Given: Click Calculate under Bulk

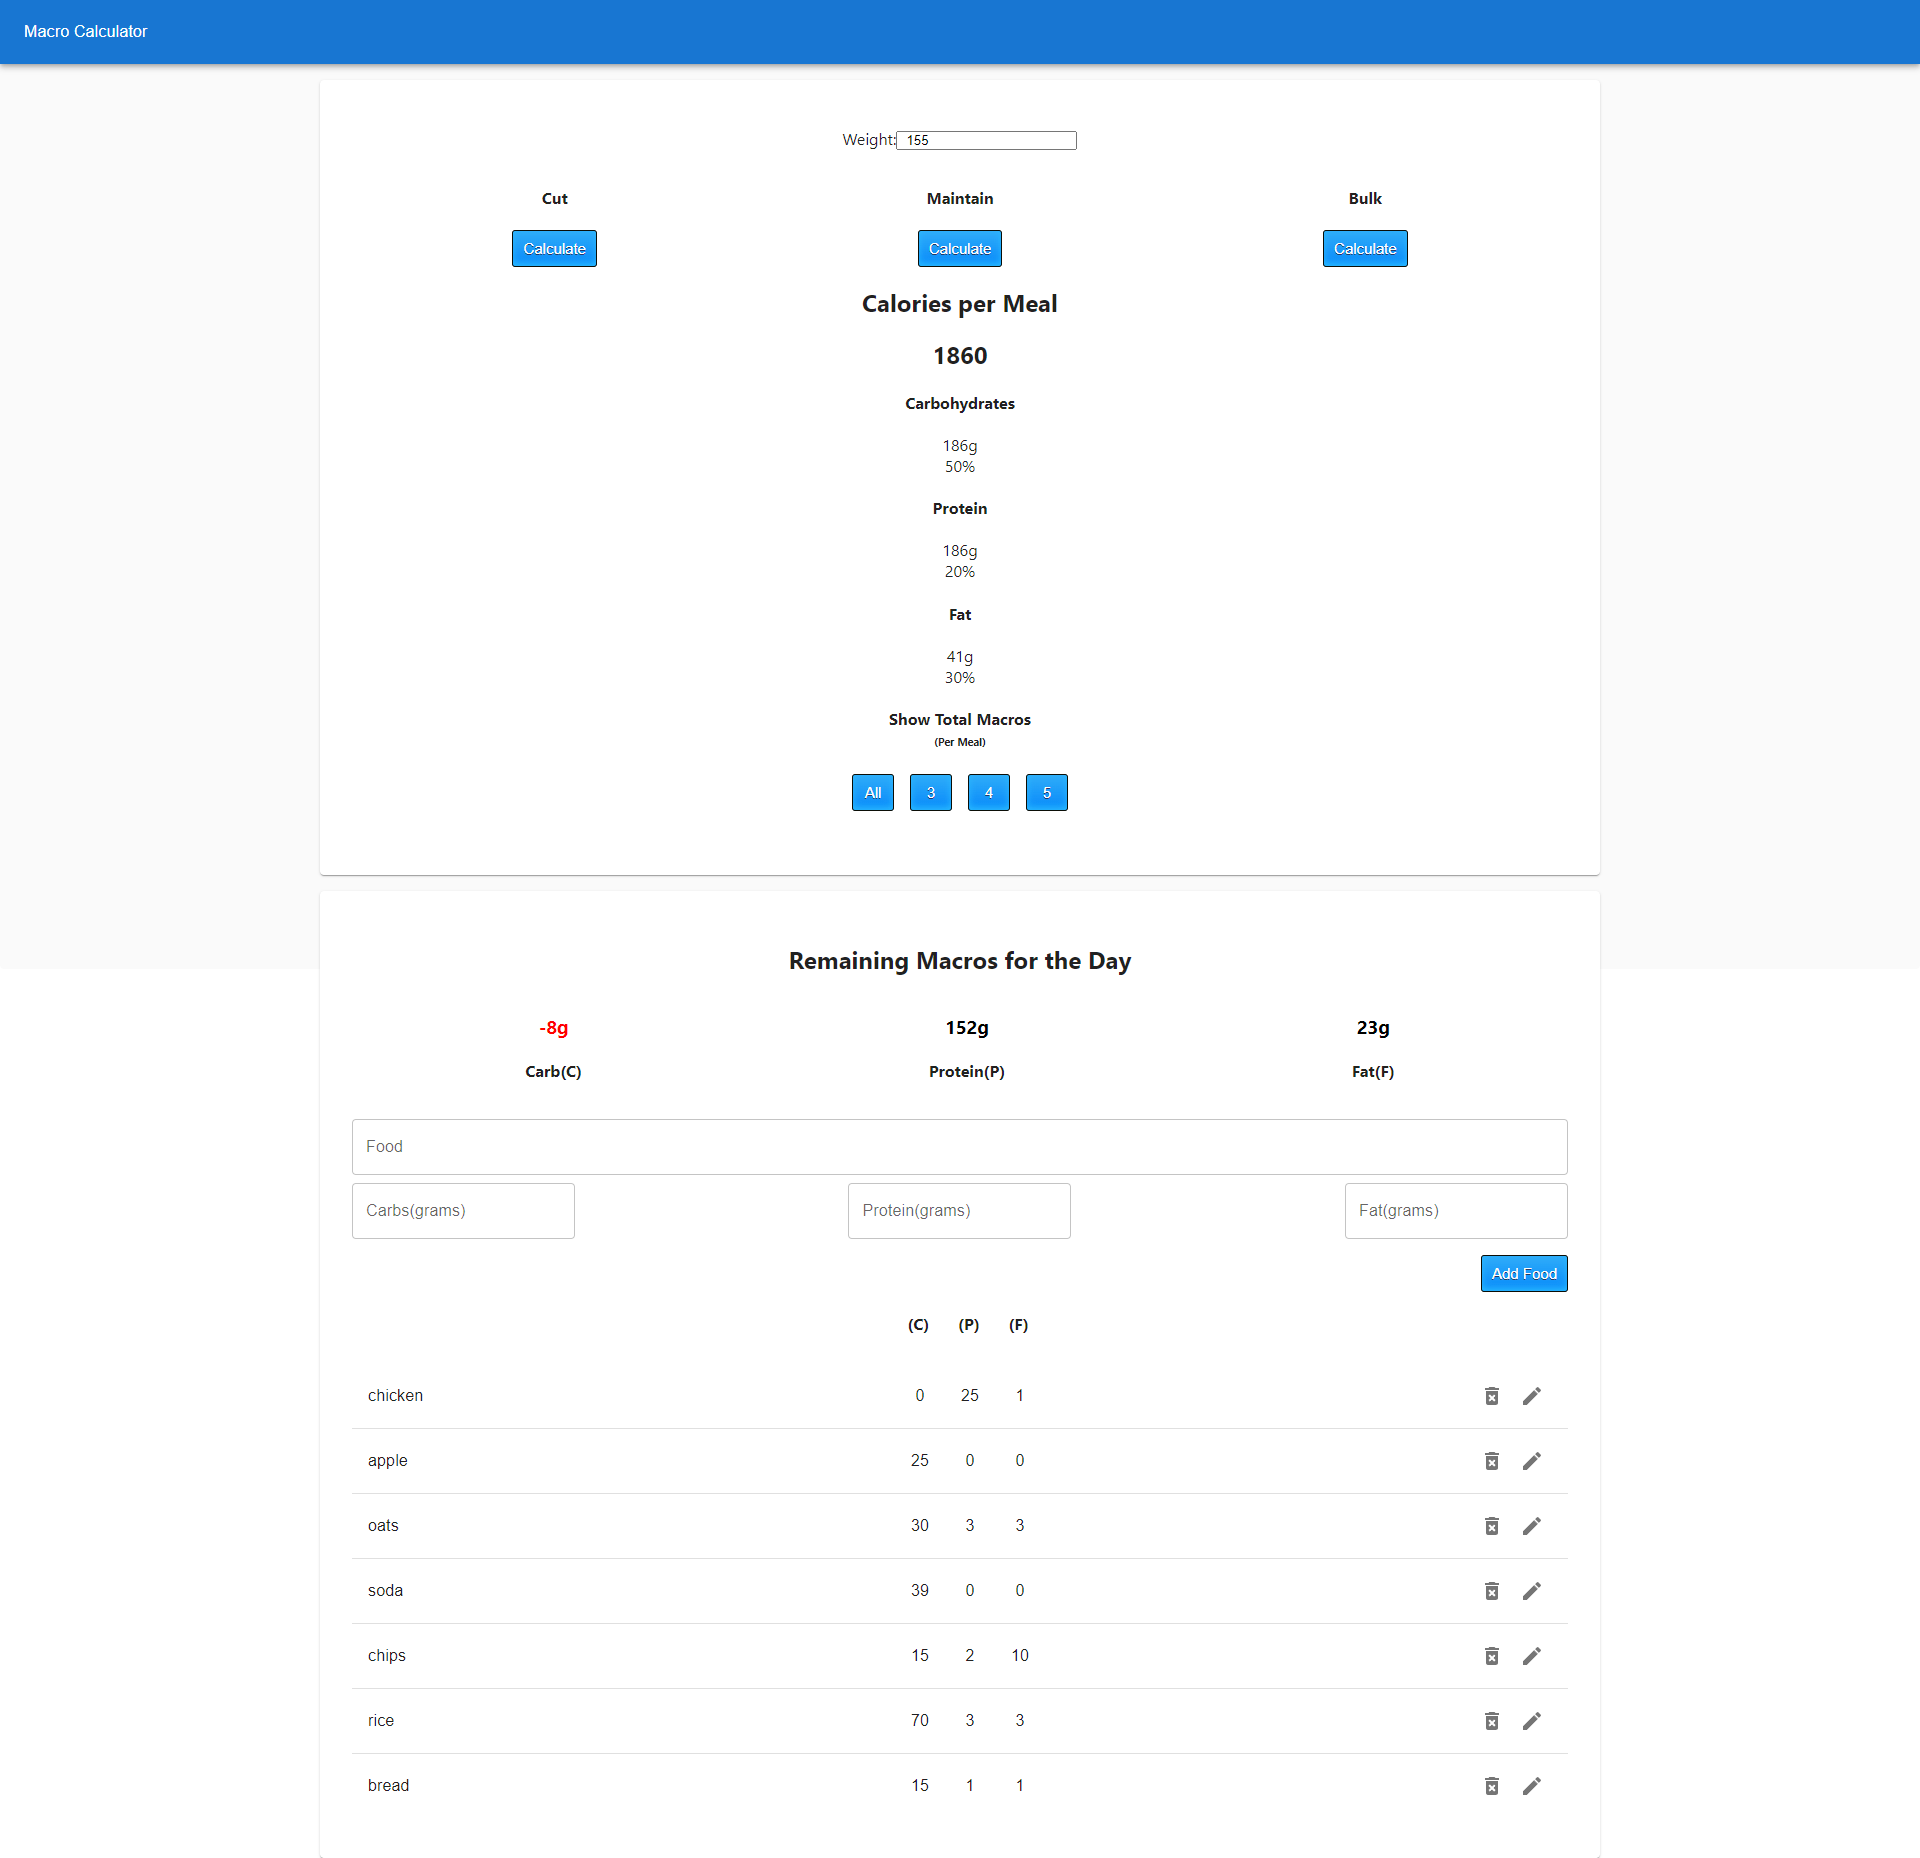Looking at the screenshot, I should pos(1364,249).
